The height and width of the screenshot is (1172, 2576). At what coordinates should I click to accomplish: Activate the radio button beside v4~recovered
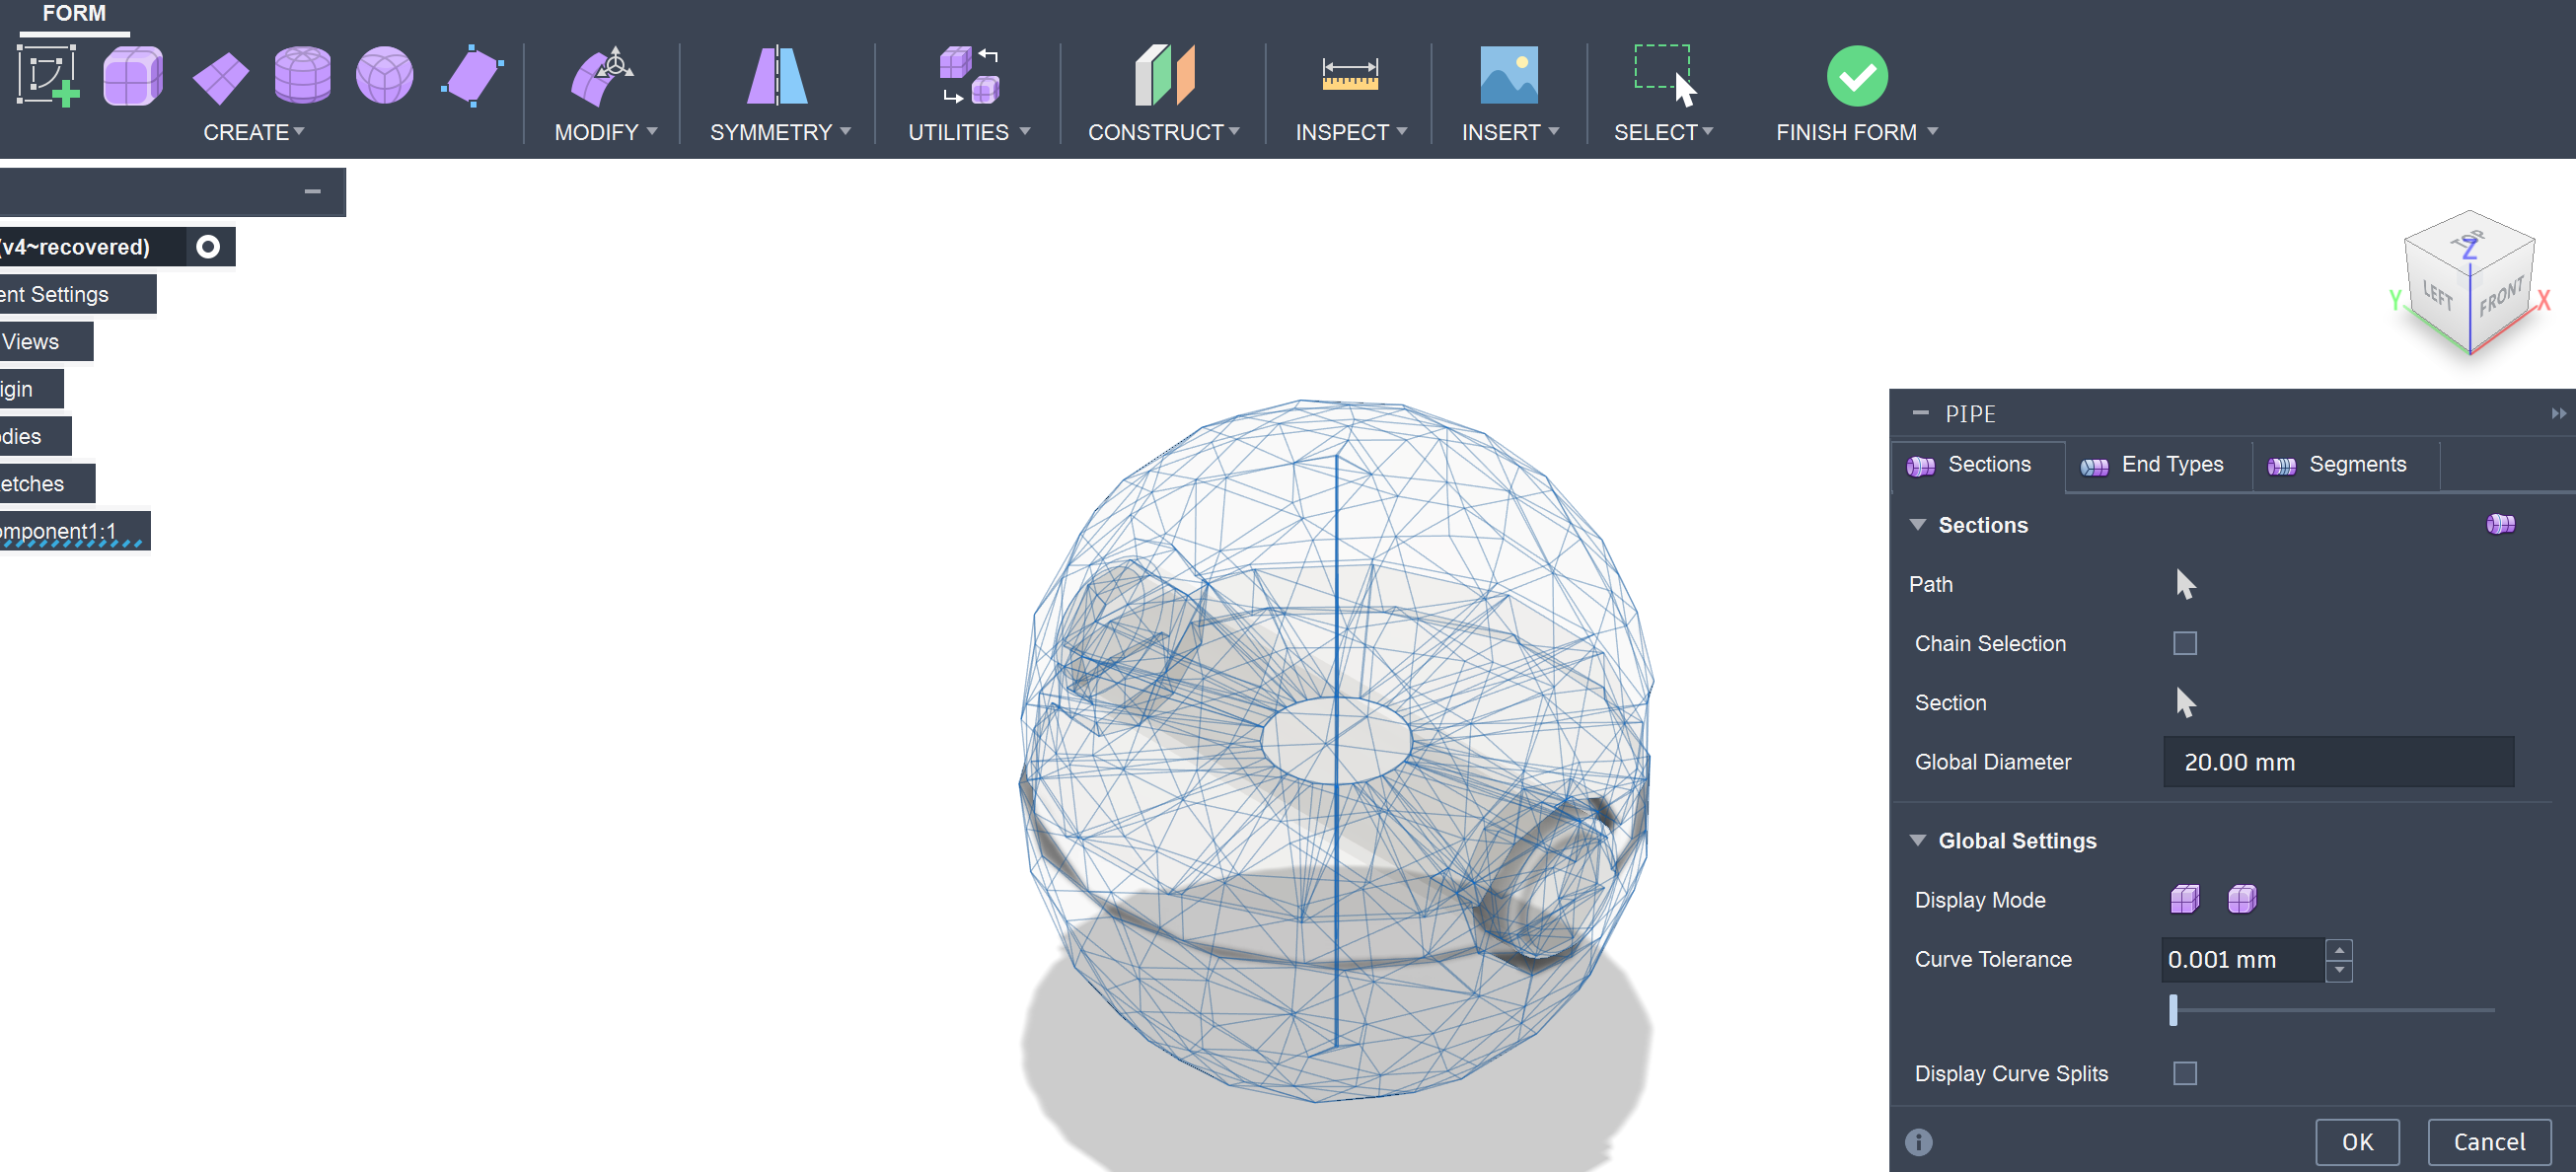point(208,247)
